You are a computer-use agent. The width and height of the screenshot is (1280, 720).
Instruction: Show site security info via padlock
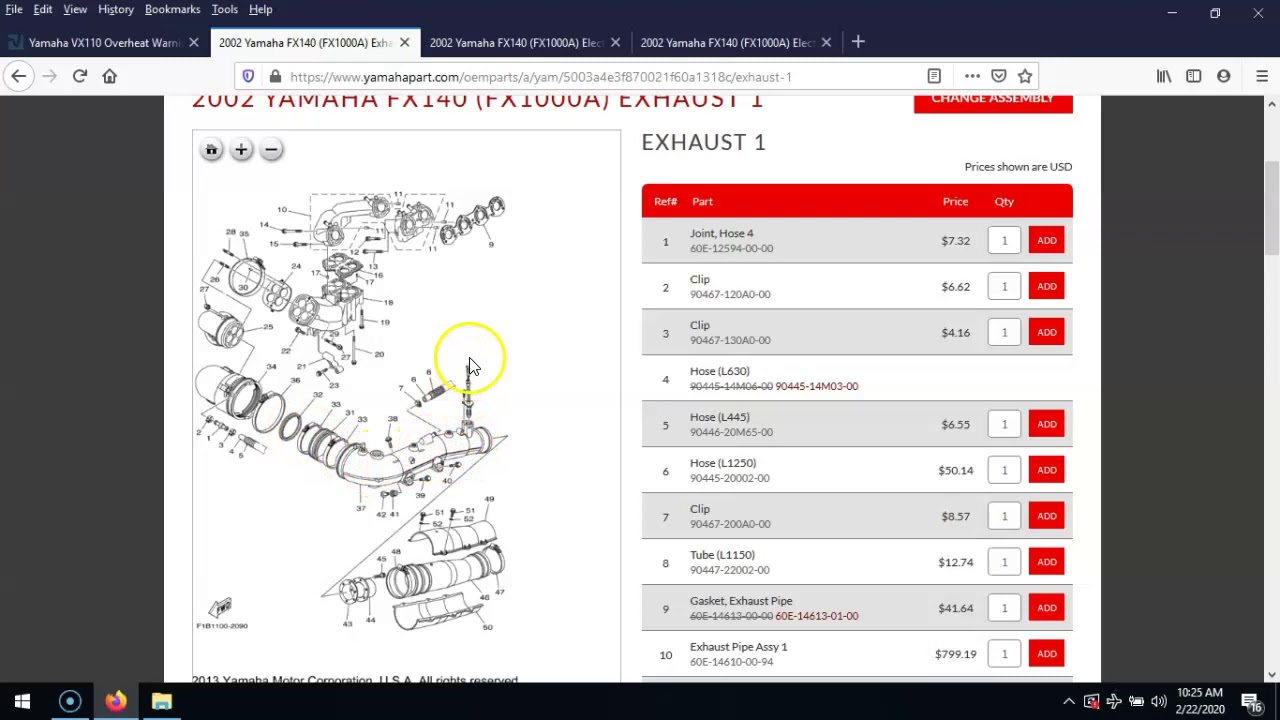click(274, 77)
